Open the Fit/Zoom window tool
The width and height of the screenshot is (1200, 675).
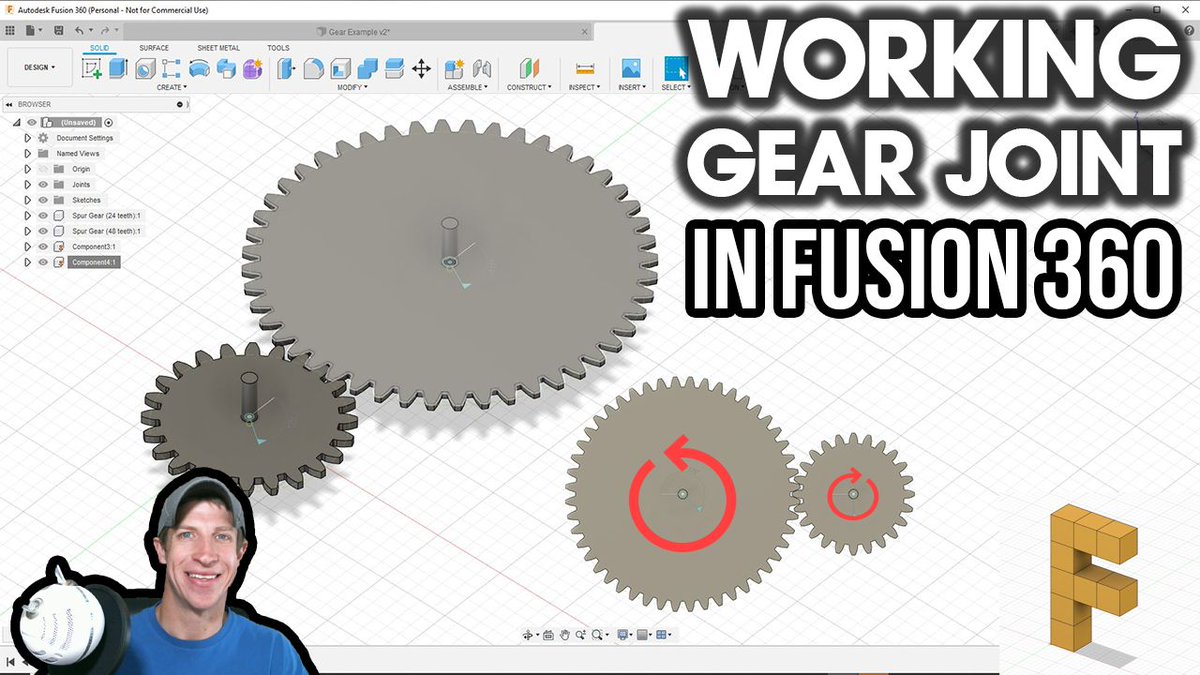point(597,634)
